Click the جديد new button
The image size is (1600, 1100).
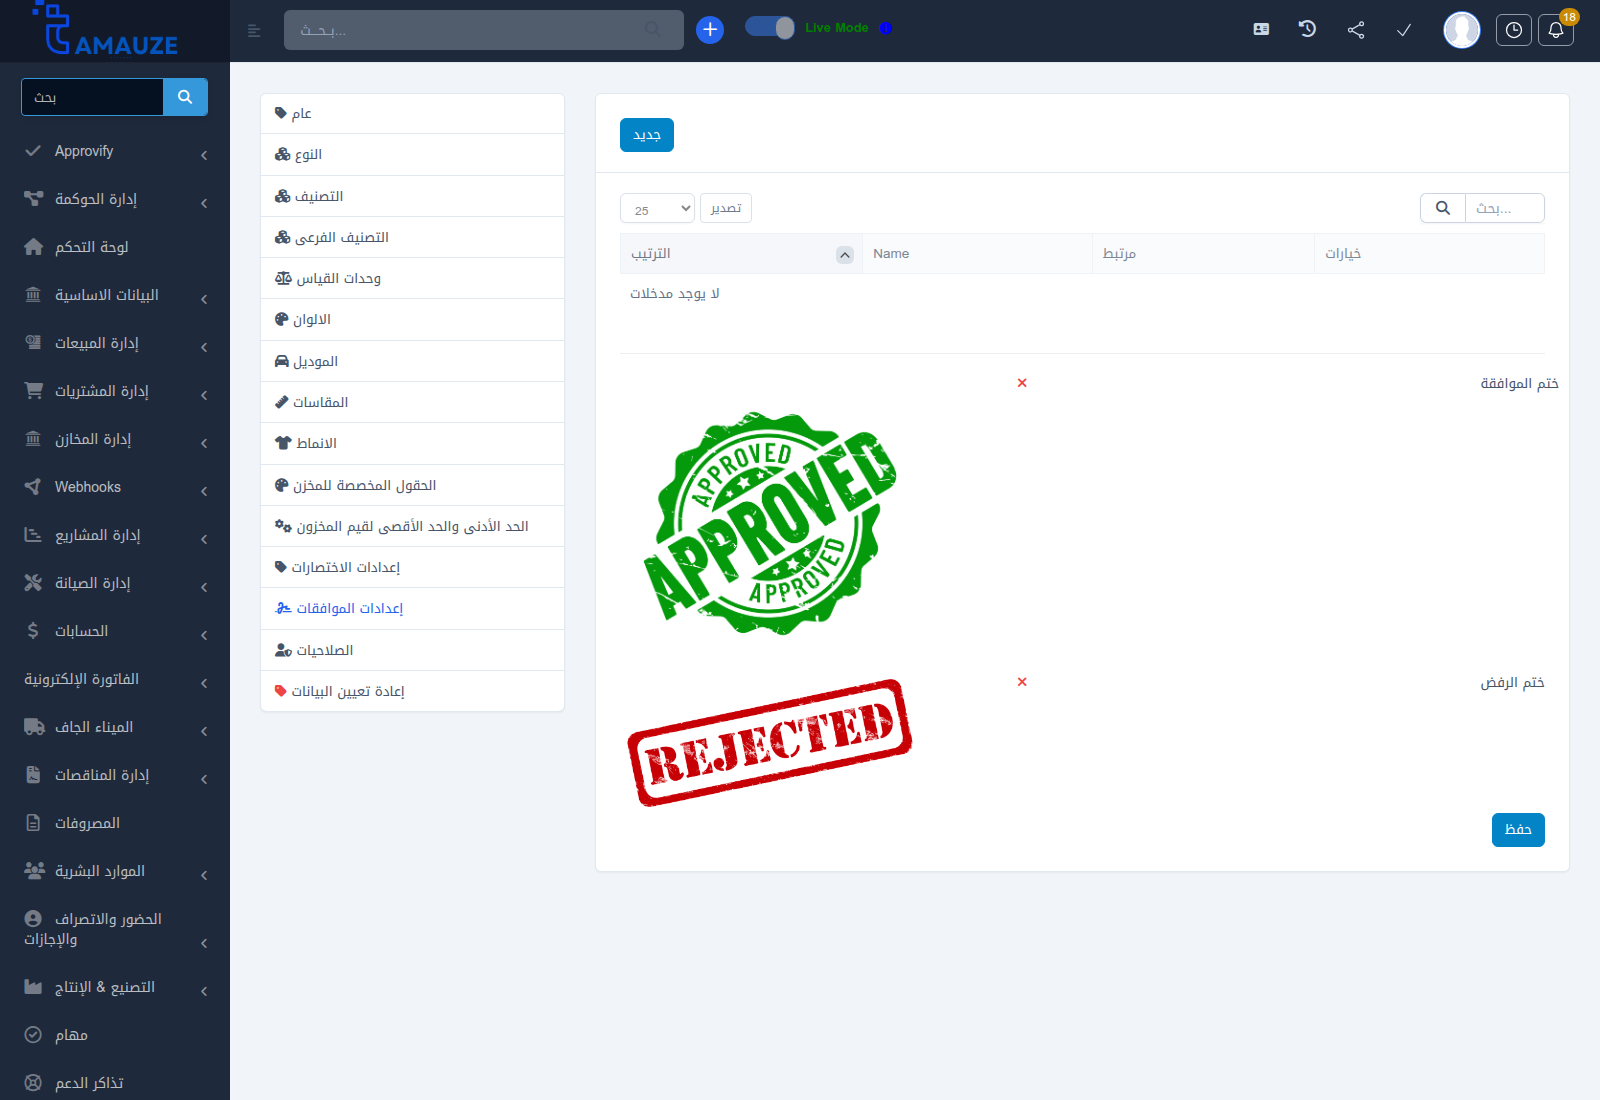[647, 135]
